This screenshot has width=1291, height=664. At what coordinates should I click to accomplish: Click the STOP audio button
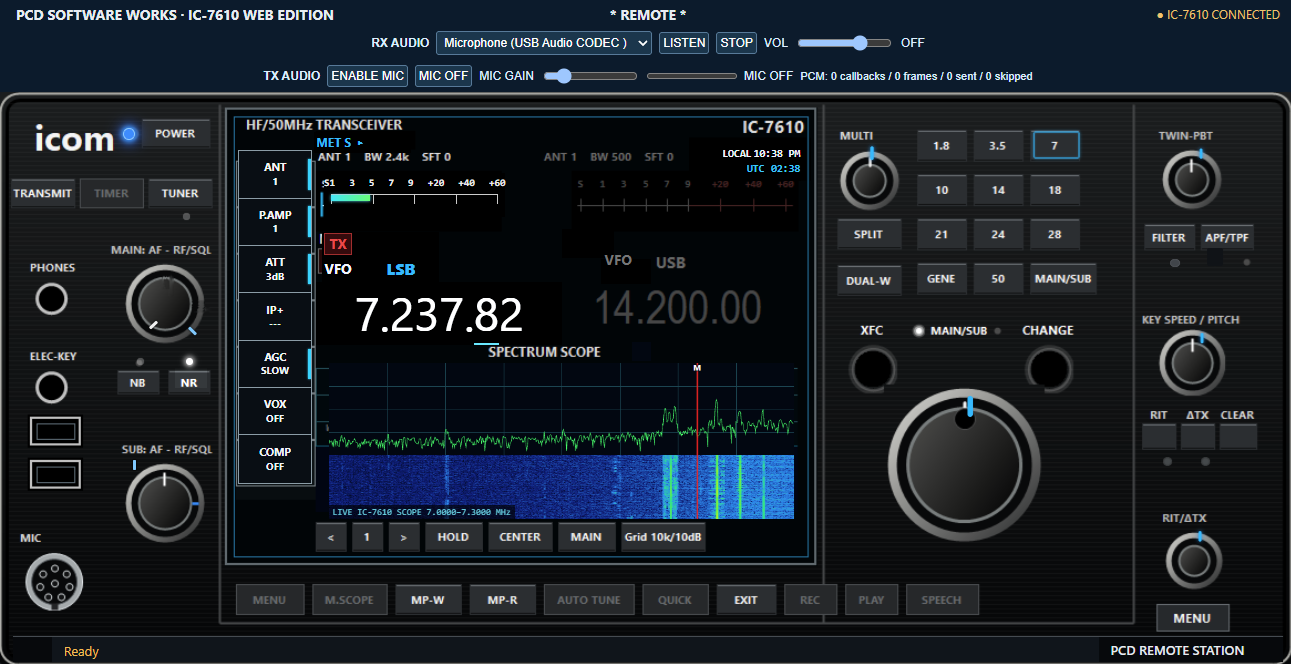737,43
